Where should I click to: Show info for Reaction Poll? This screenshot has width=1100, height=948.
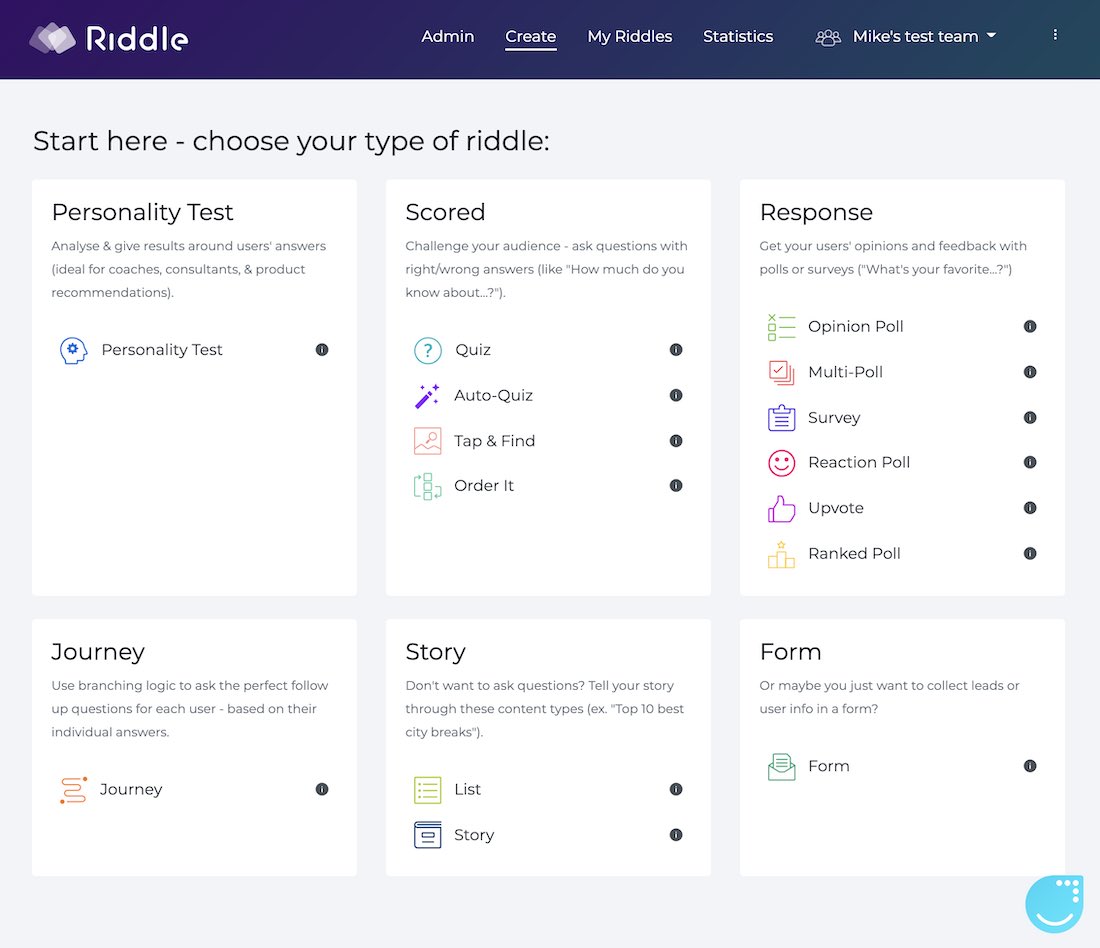click(1030, 462)
